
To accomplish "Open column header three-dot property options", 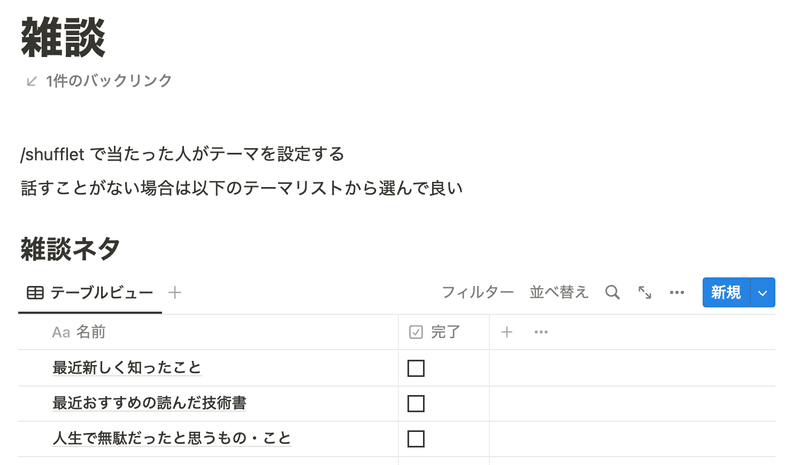I will 541,332.
